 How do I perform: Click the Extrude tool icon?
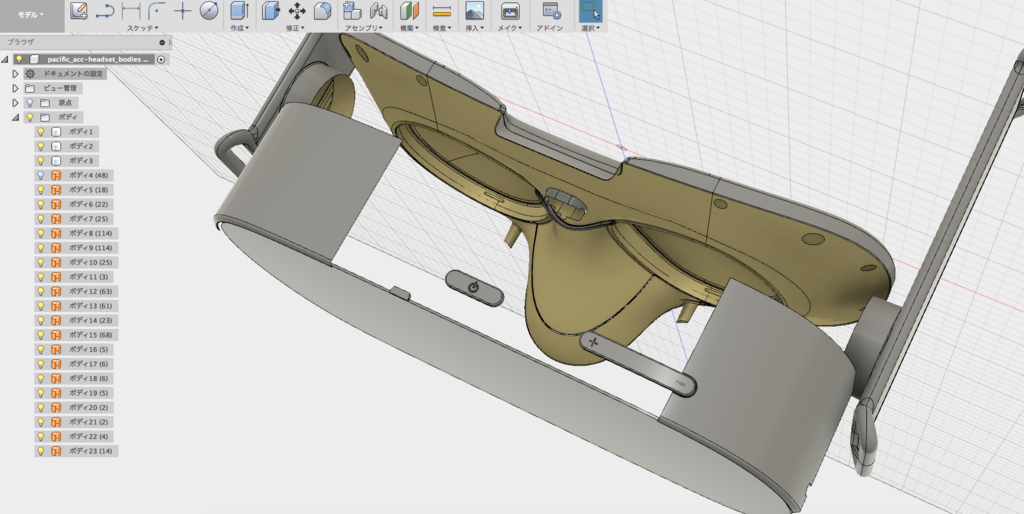point(239,10)
